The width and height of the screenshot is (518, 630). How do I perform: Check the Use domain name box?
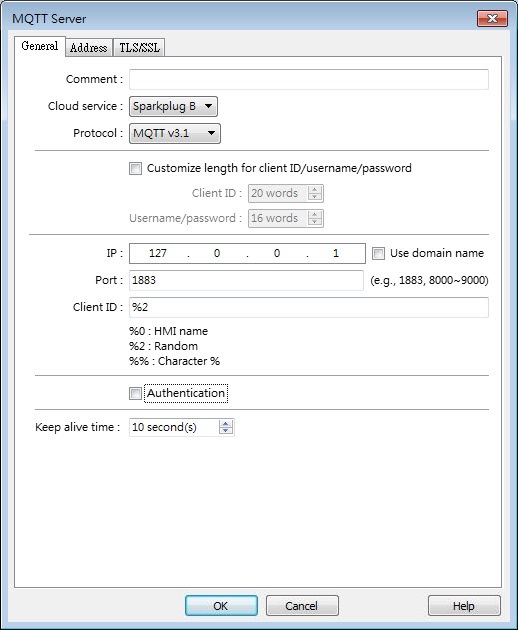[378, 254]
